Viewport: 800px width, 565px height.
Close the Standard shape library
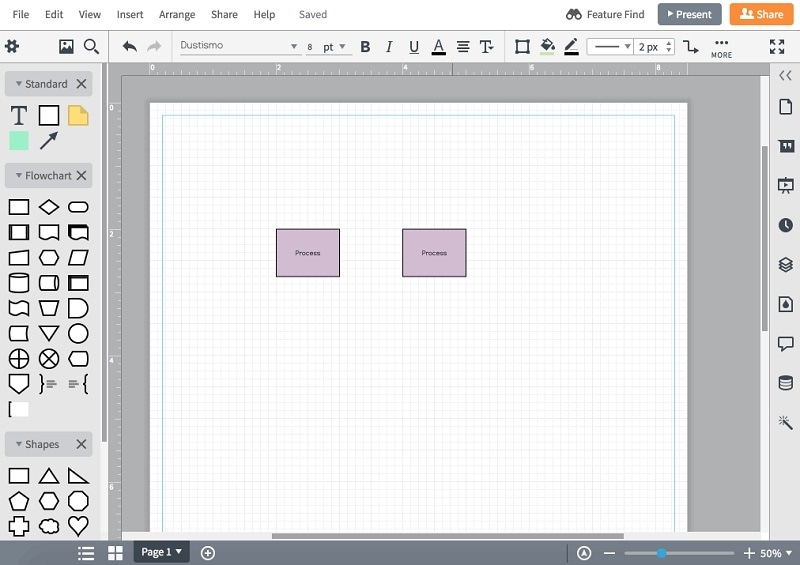click(x=81, y=84)
